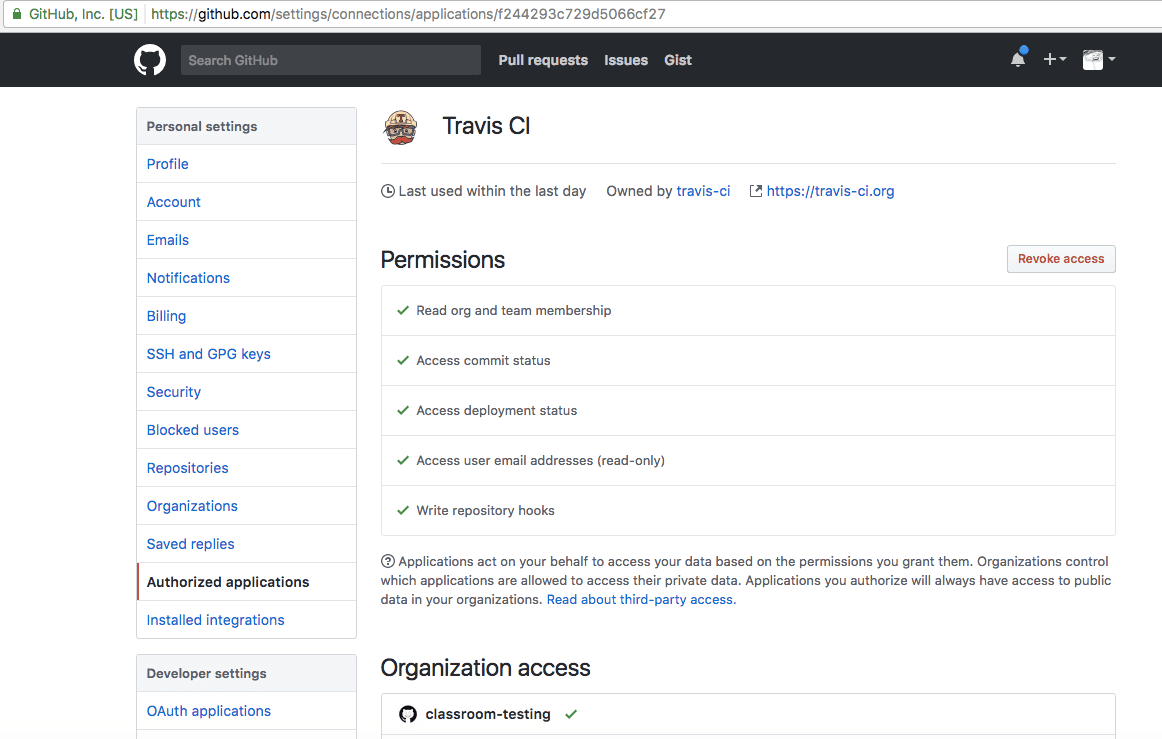Click the external link icon beside travis-ci.org
The height and width of the screenshot is (739, 1162).
pyautogui.click(x=756, y=191)
